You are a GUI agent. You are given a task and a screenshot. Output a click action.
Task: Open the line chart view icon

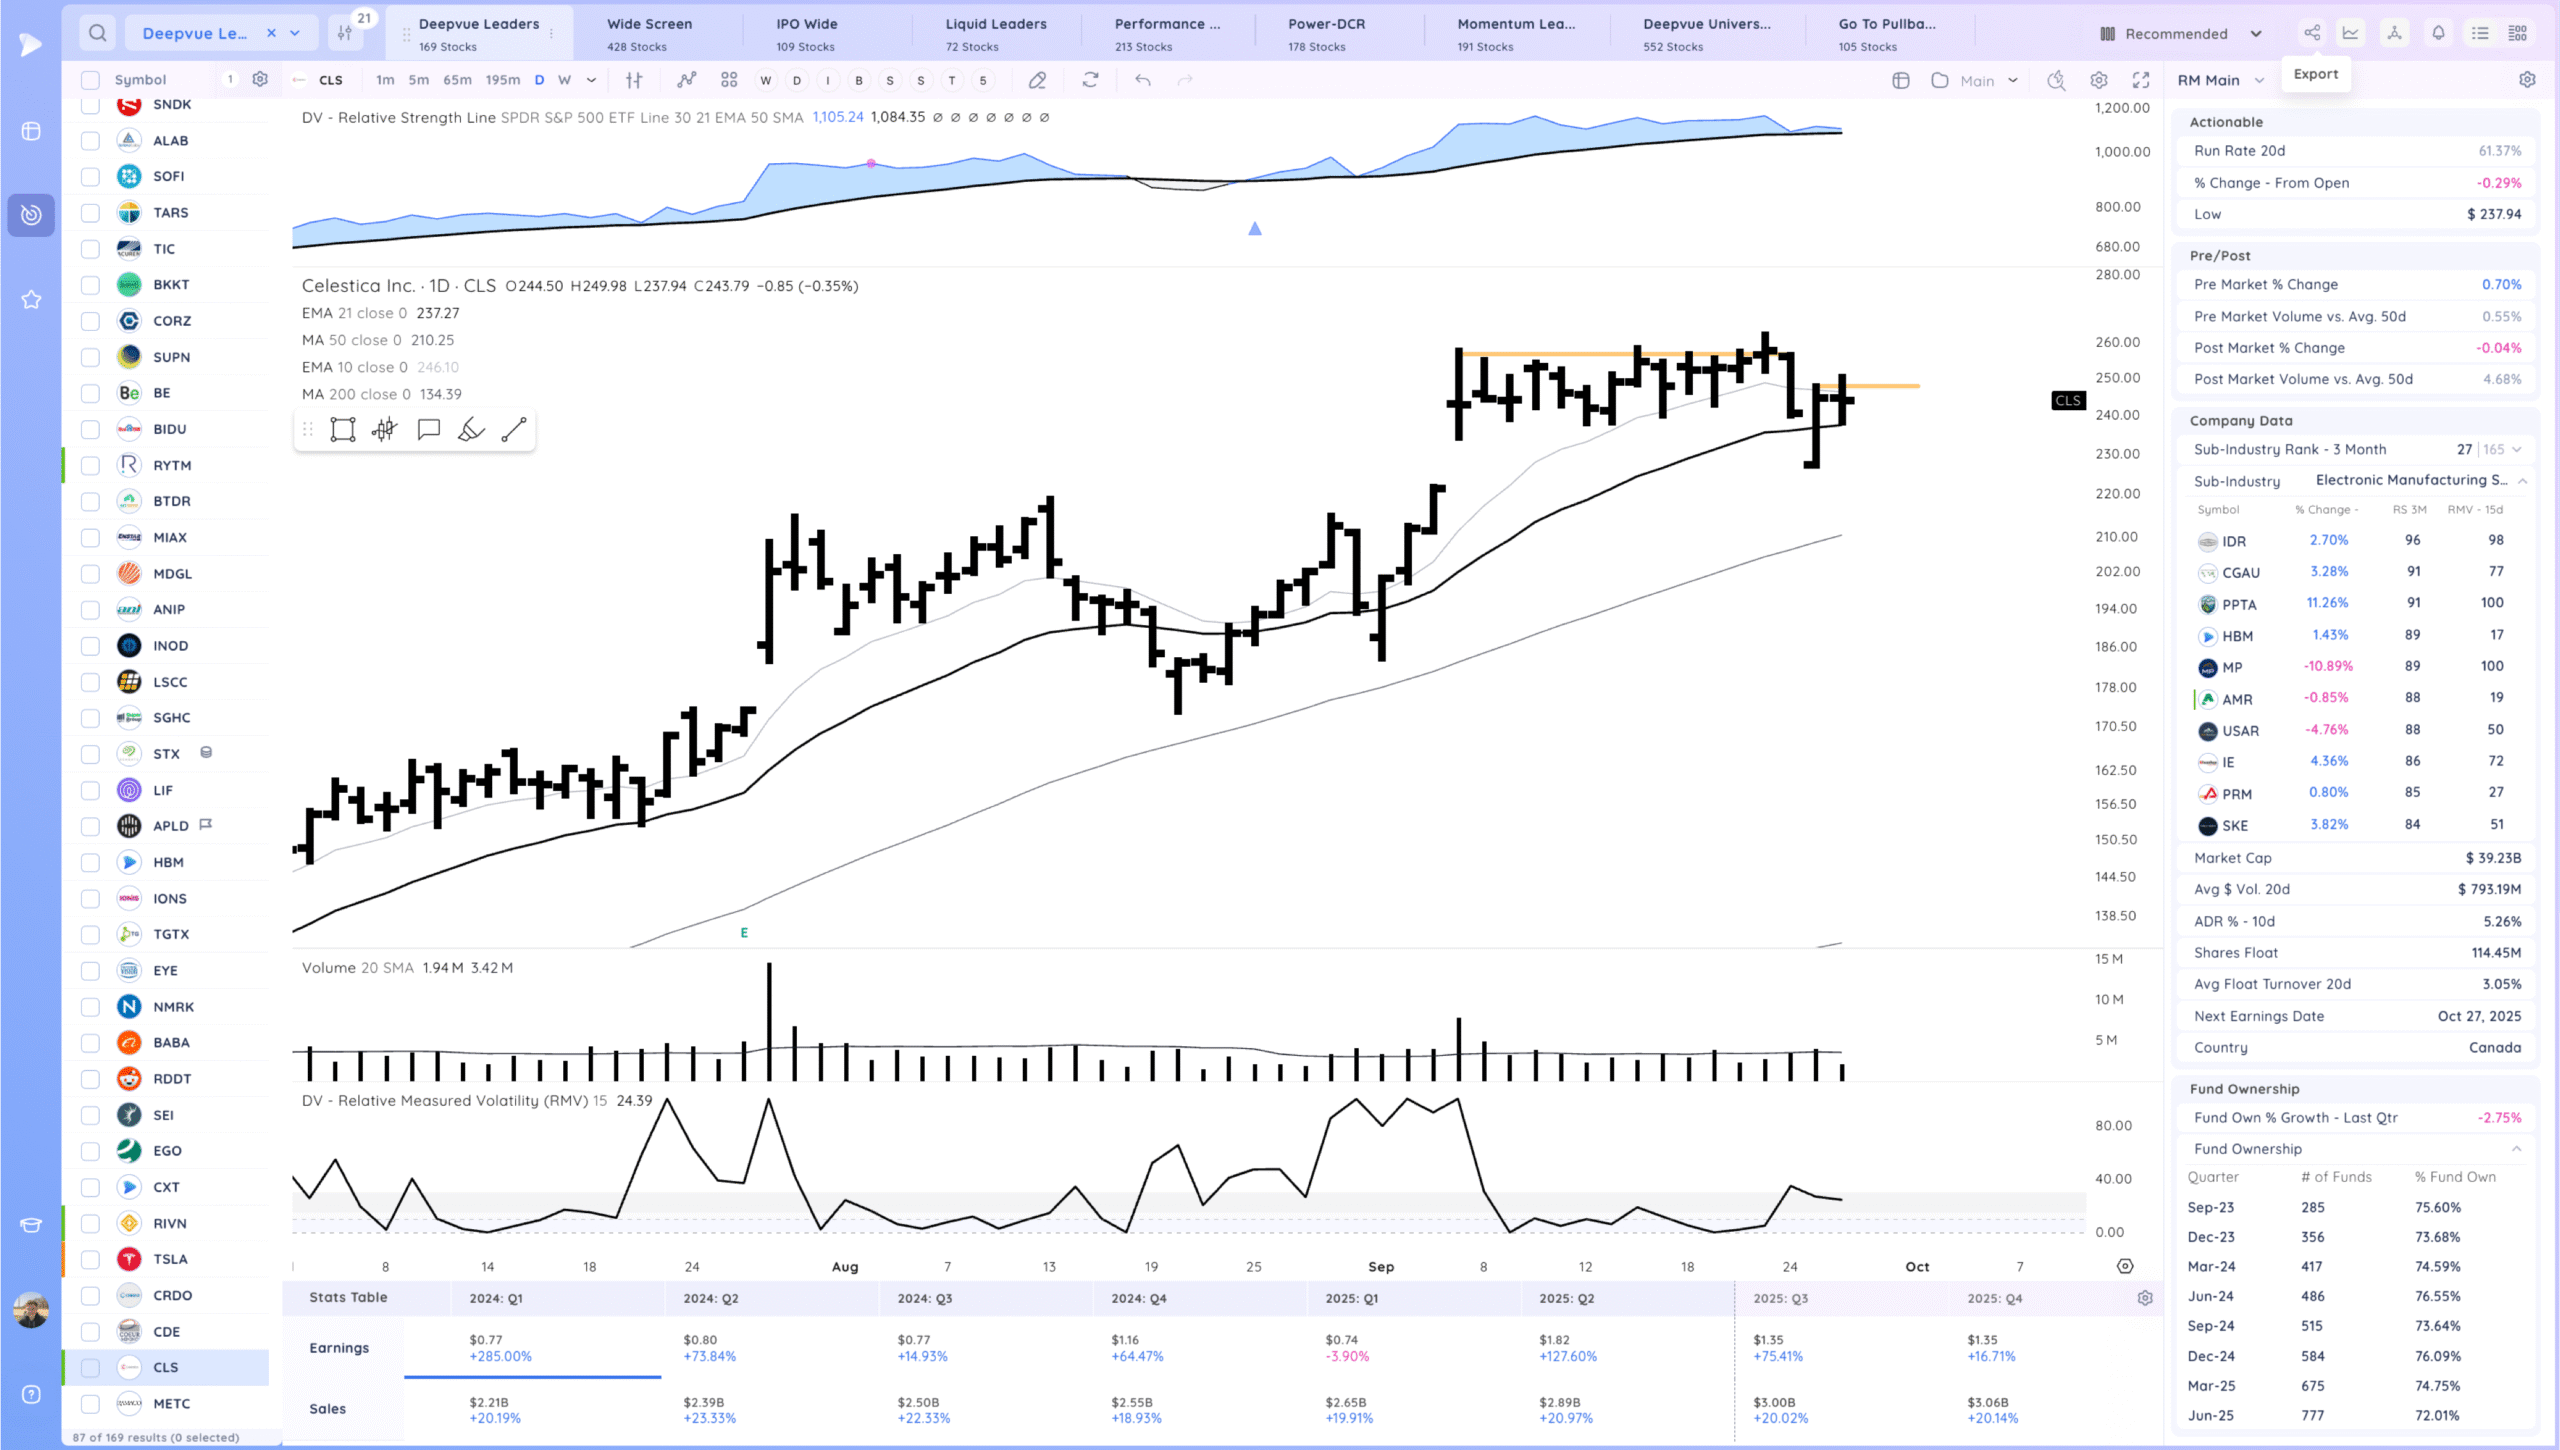(x=2351, y=33)
